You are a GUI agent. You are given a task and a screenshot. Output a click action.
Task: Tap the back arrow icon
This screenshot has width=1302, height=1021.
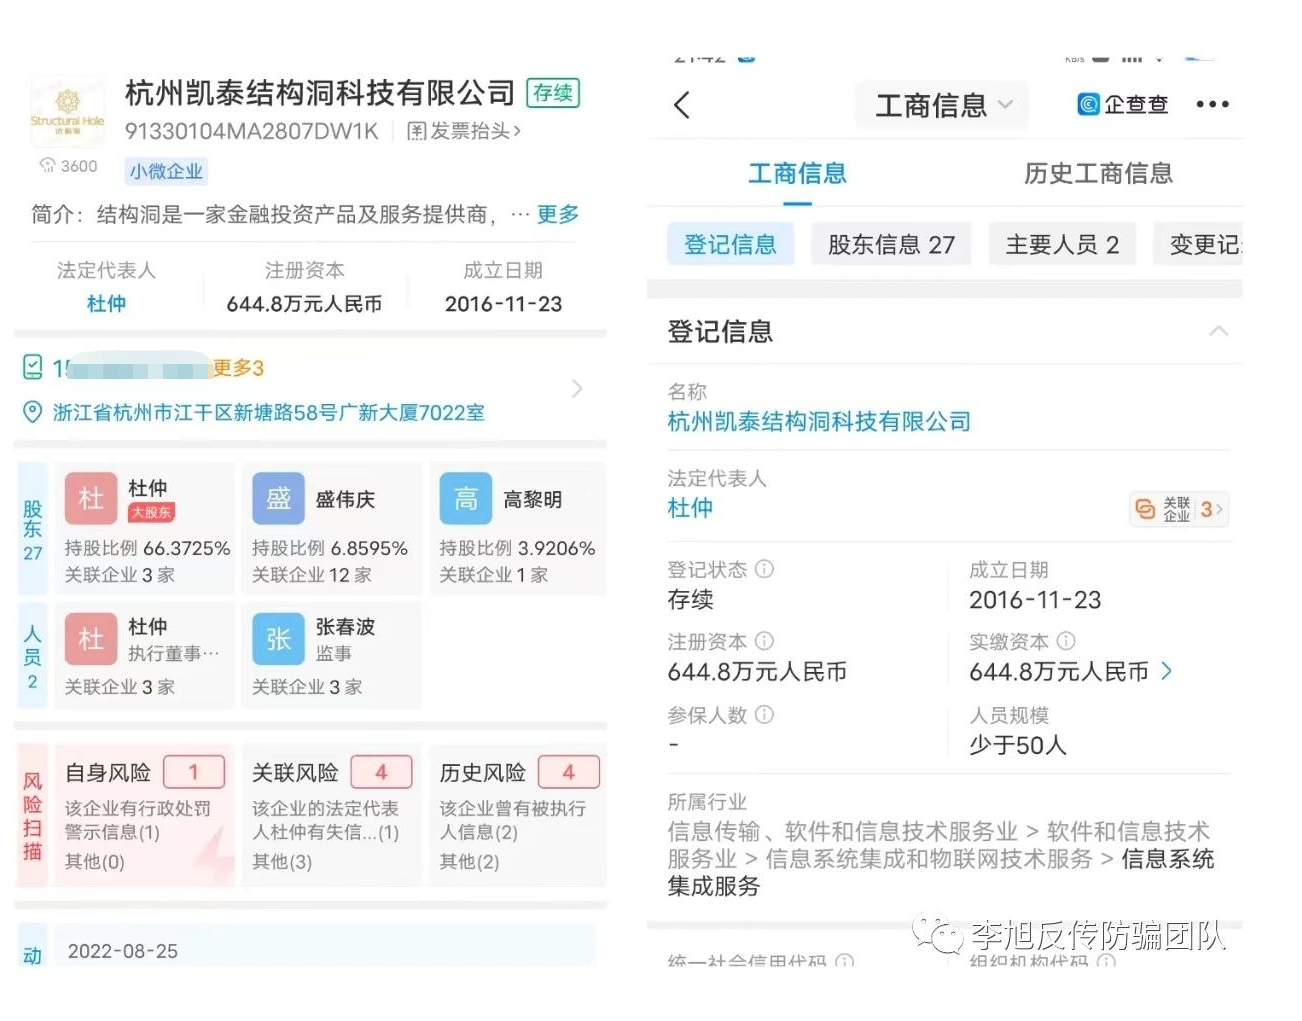682,105
